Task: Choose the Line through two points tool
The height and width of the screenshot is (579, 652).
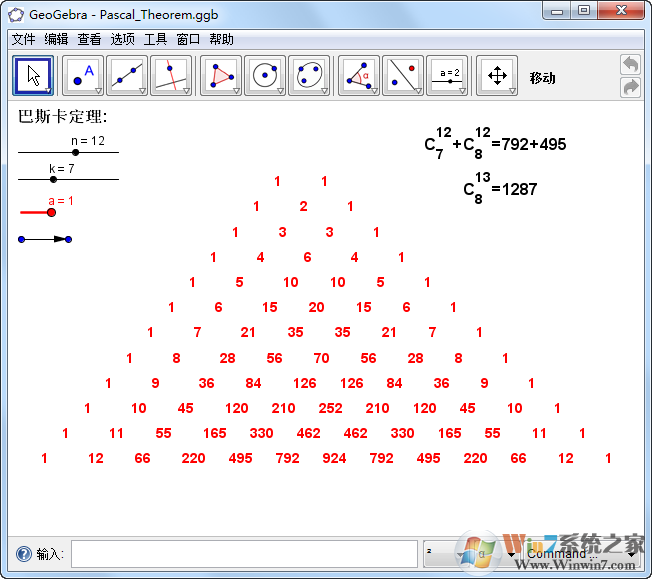Action: 127,76
